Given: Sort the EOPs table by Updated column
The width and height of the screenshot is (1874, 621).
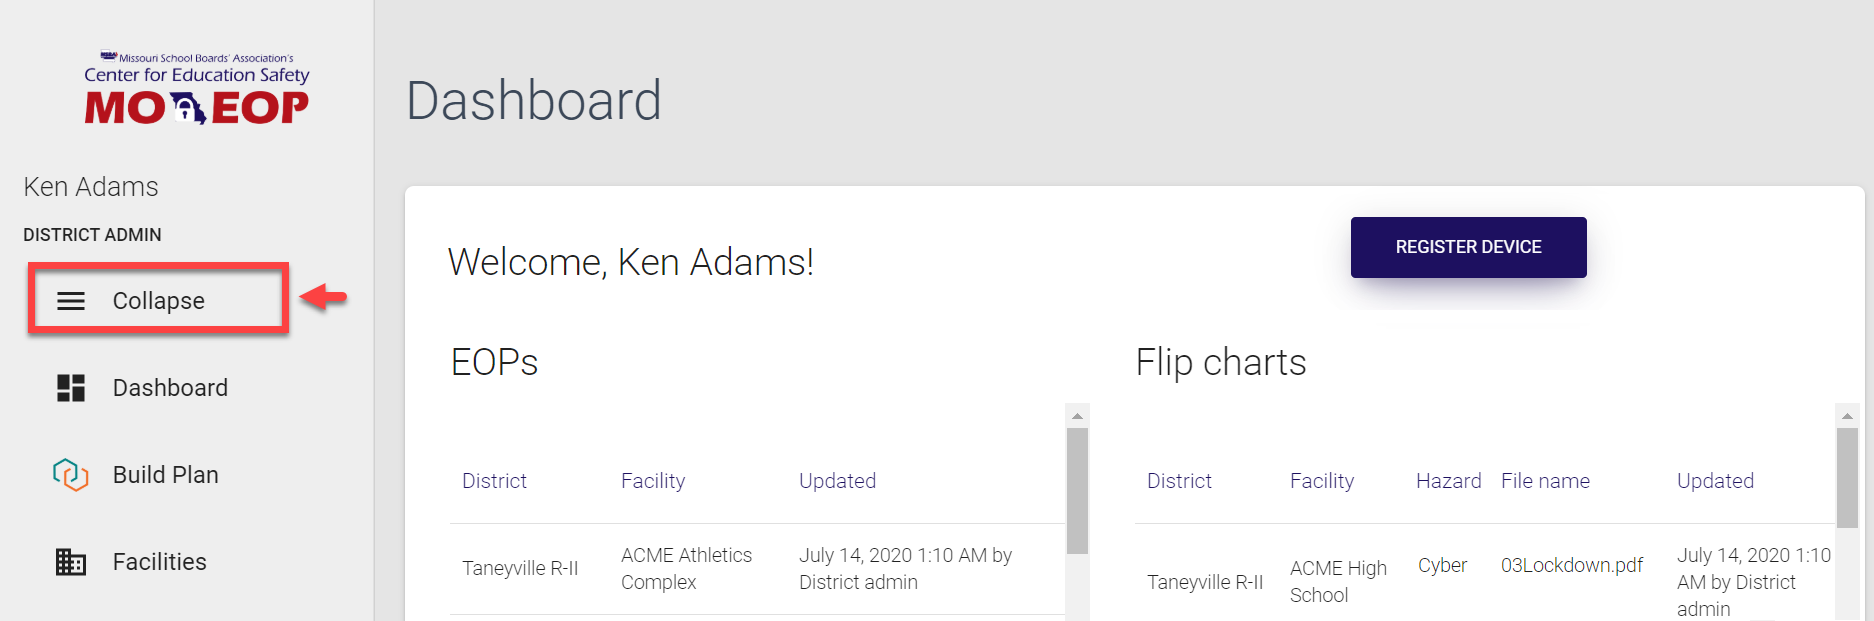Looking at the screenshot, I should click(x=837, y=481).
